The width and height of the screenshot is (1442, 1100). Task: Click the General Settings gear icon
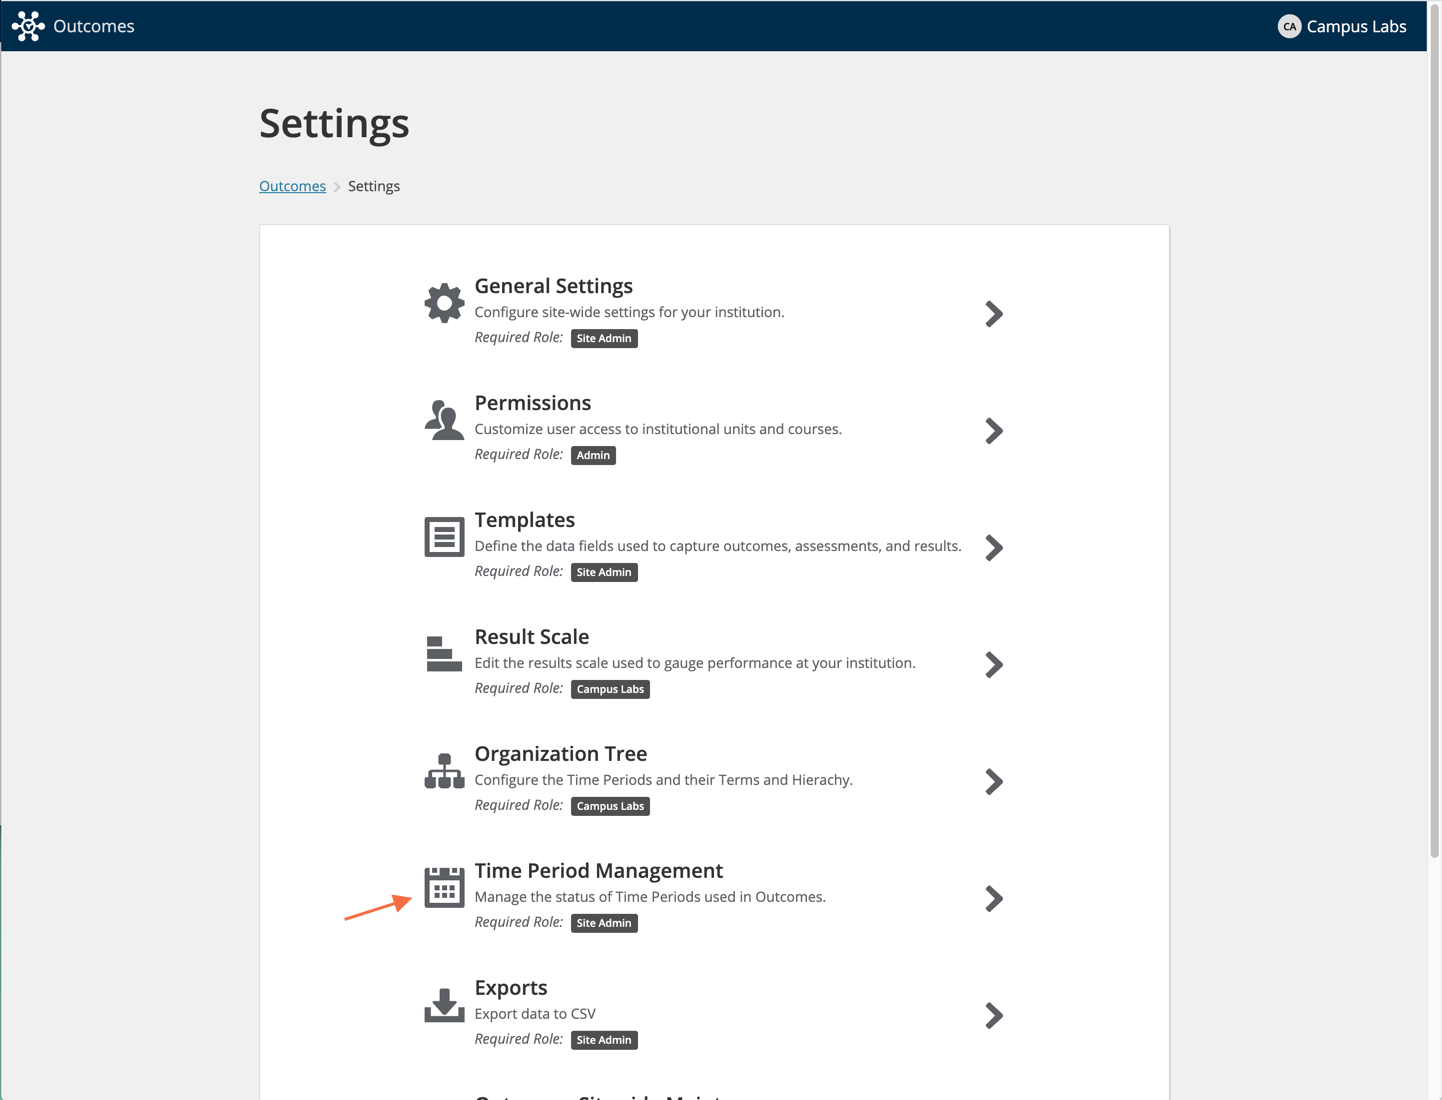tap(444, 303)
